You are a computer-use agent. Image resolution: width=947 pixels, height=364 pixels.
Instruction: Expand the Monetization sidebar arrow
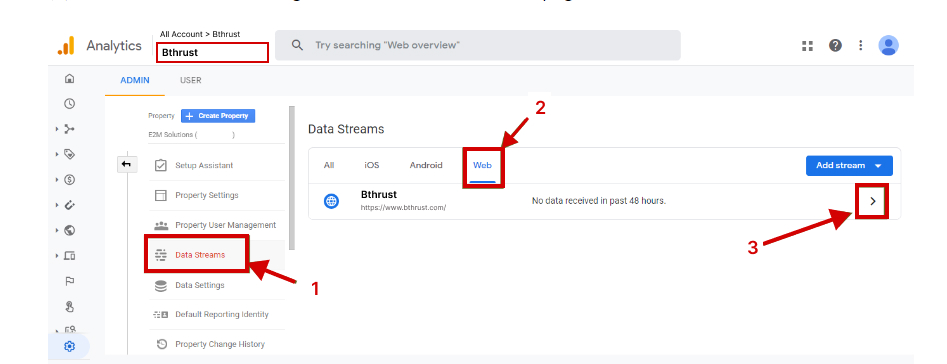57,179
